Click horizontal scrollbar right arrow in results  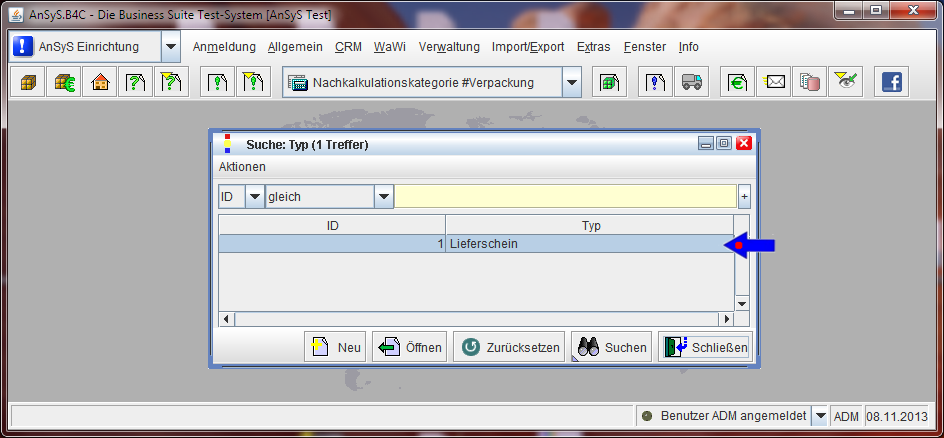(727, 319)
